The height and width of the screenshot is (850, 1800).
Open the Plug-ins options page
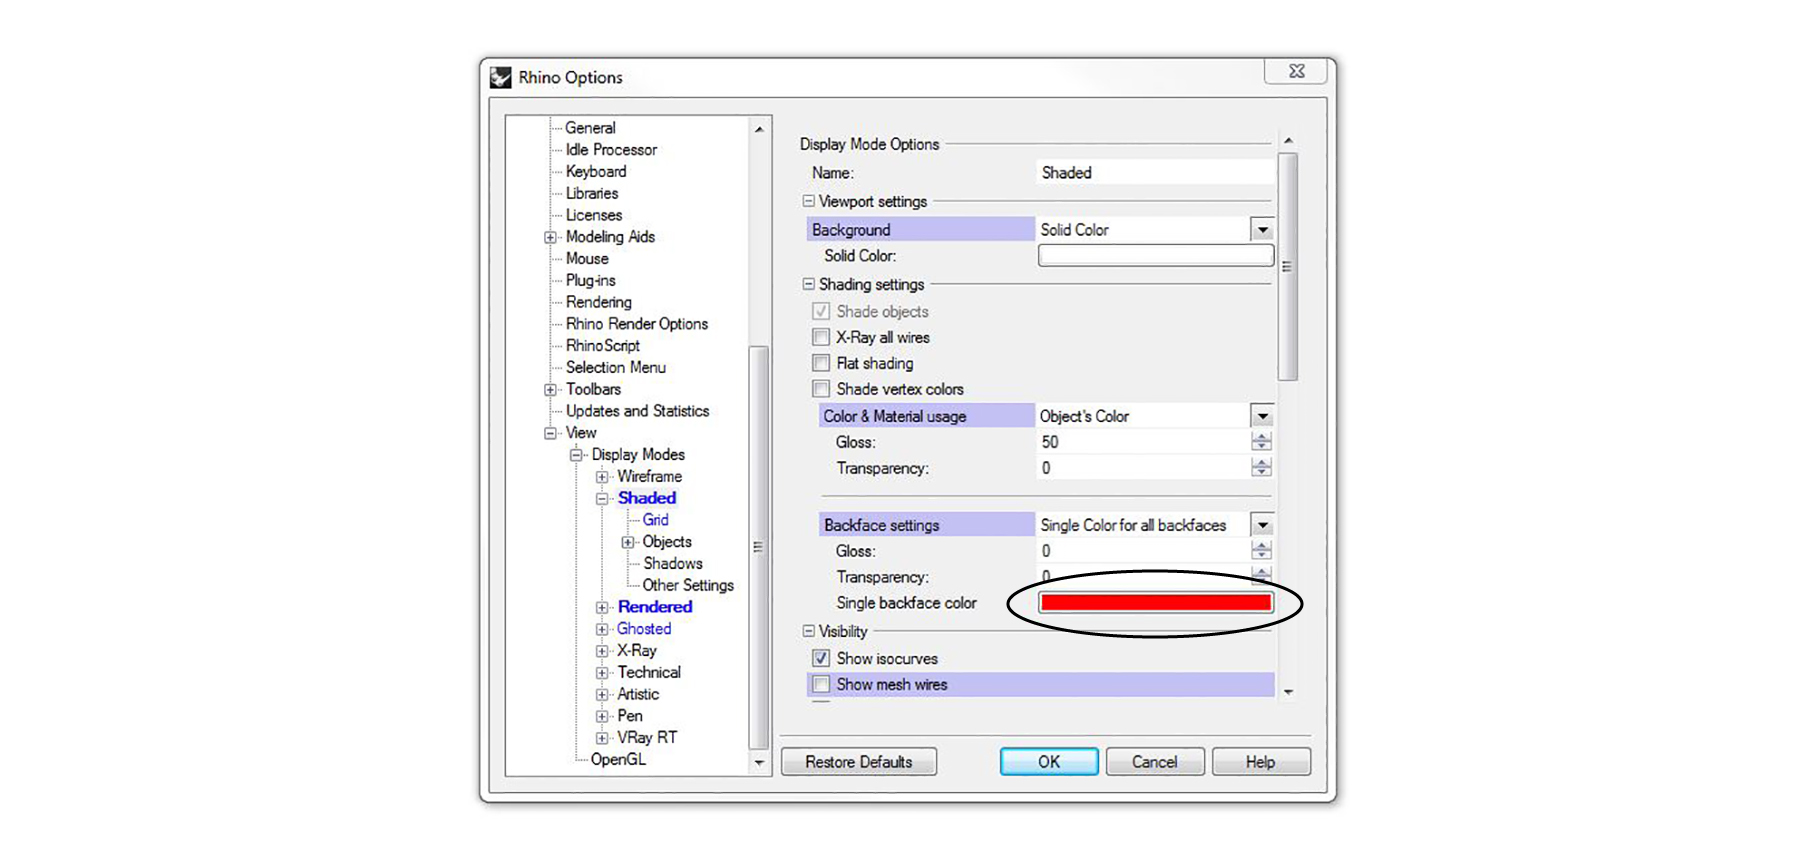coord(591,281)
